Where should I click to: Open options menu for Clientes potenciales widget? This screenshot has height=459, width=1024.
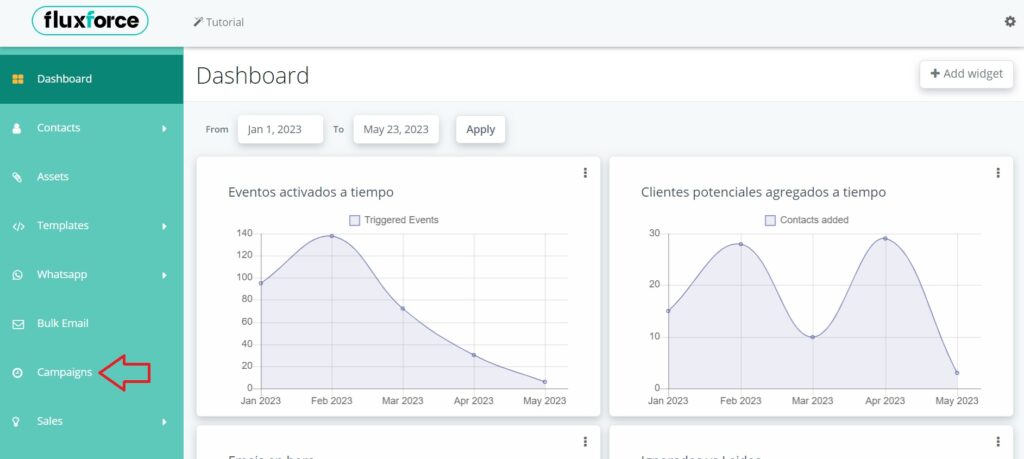tap(997, 172)
